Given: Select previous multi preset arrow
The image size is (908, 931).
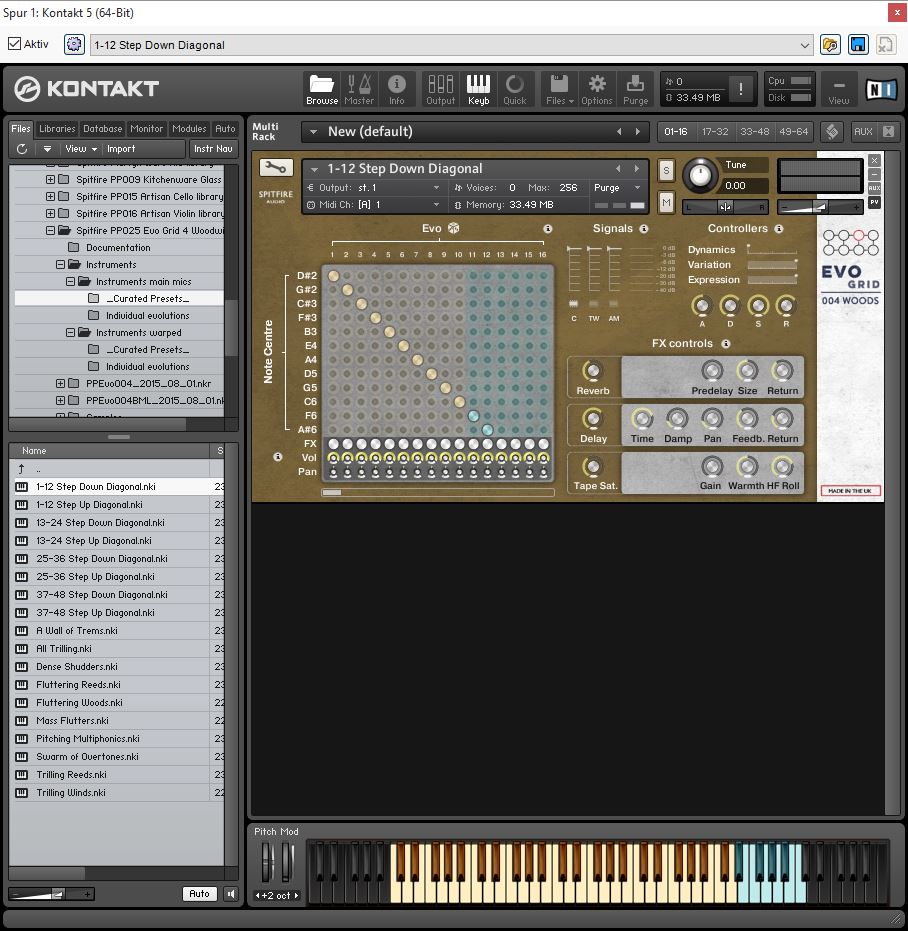Looking at the screenshot, I should [x=619, y=132].
